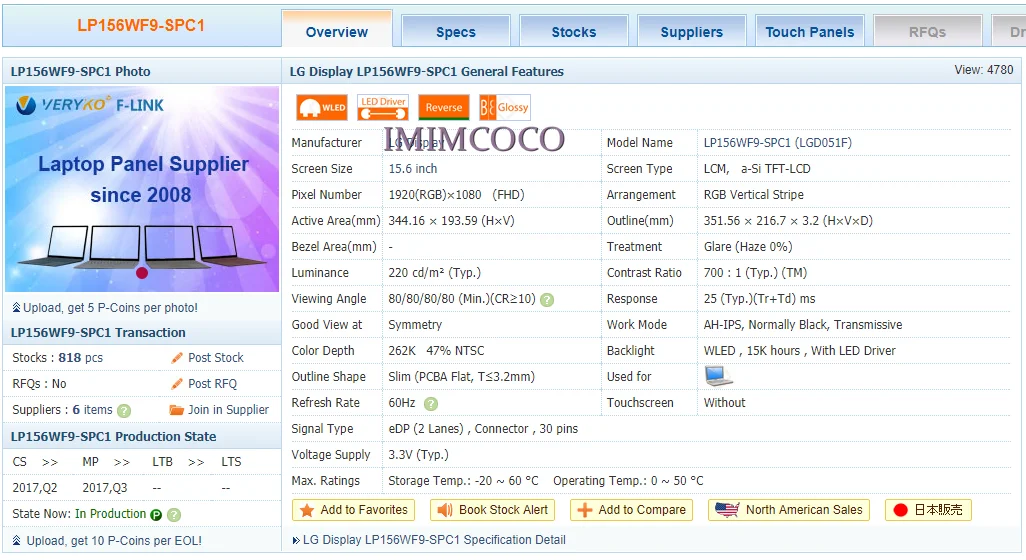Click pixel number 1920(RGB)×1080 (FHD)

point(457,195)
